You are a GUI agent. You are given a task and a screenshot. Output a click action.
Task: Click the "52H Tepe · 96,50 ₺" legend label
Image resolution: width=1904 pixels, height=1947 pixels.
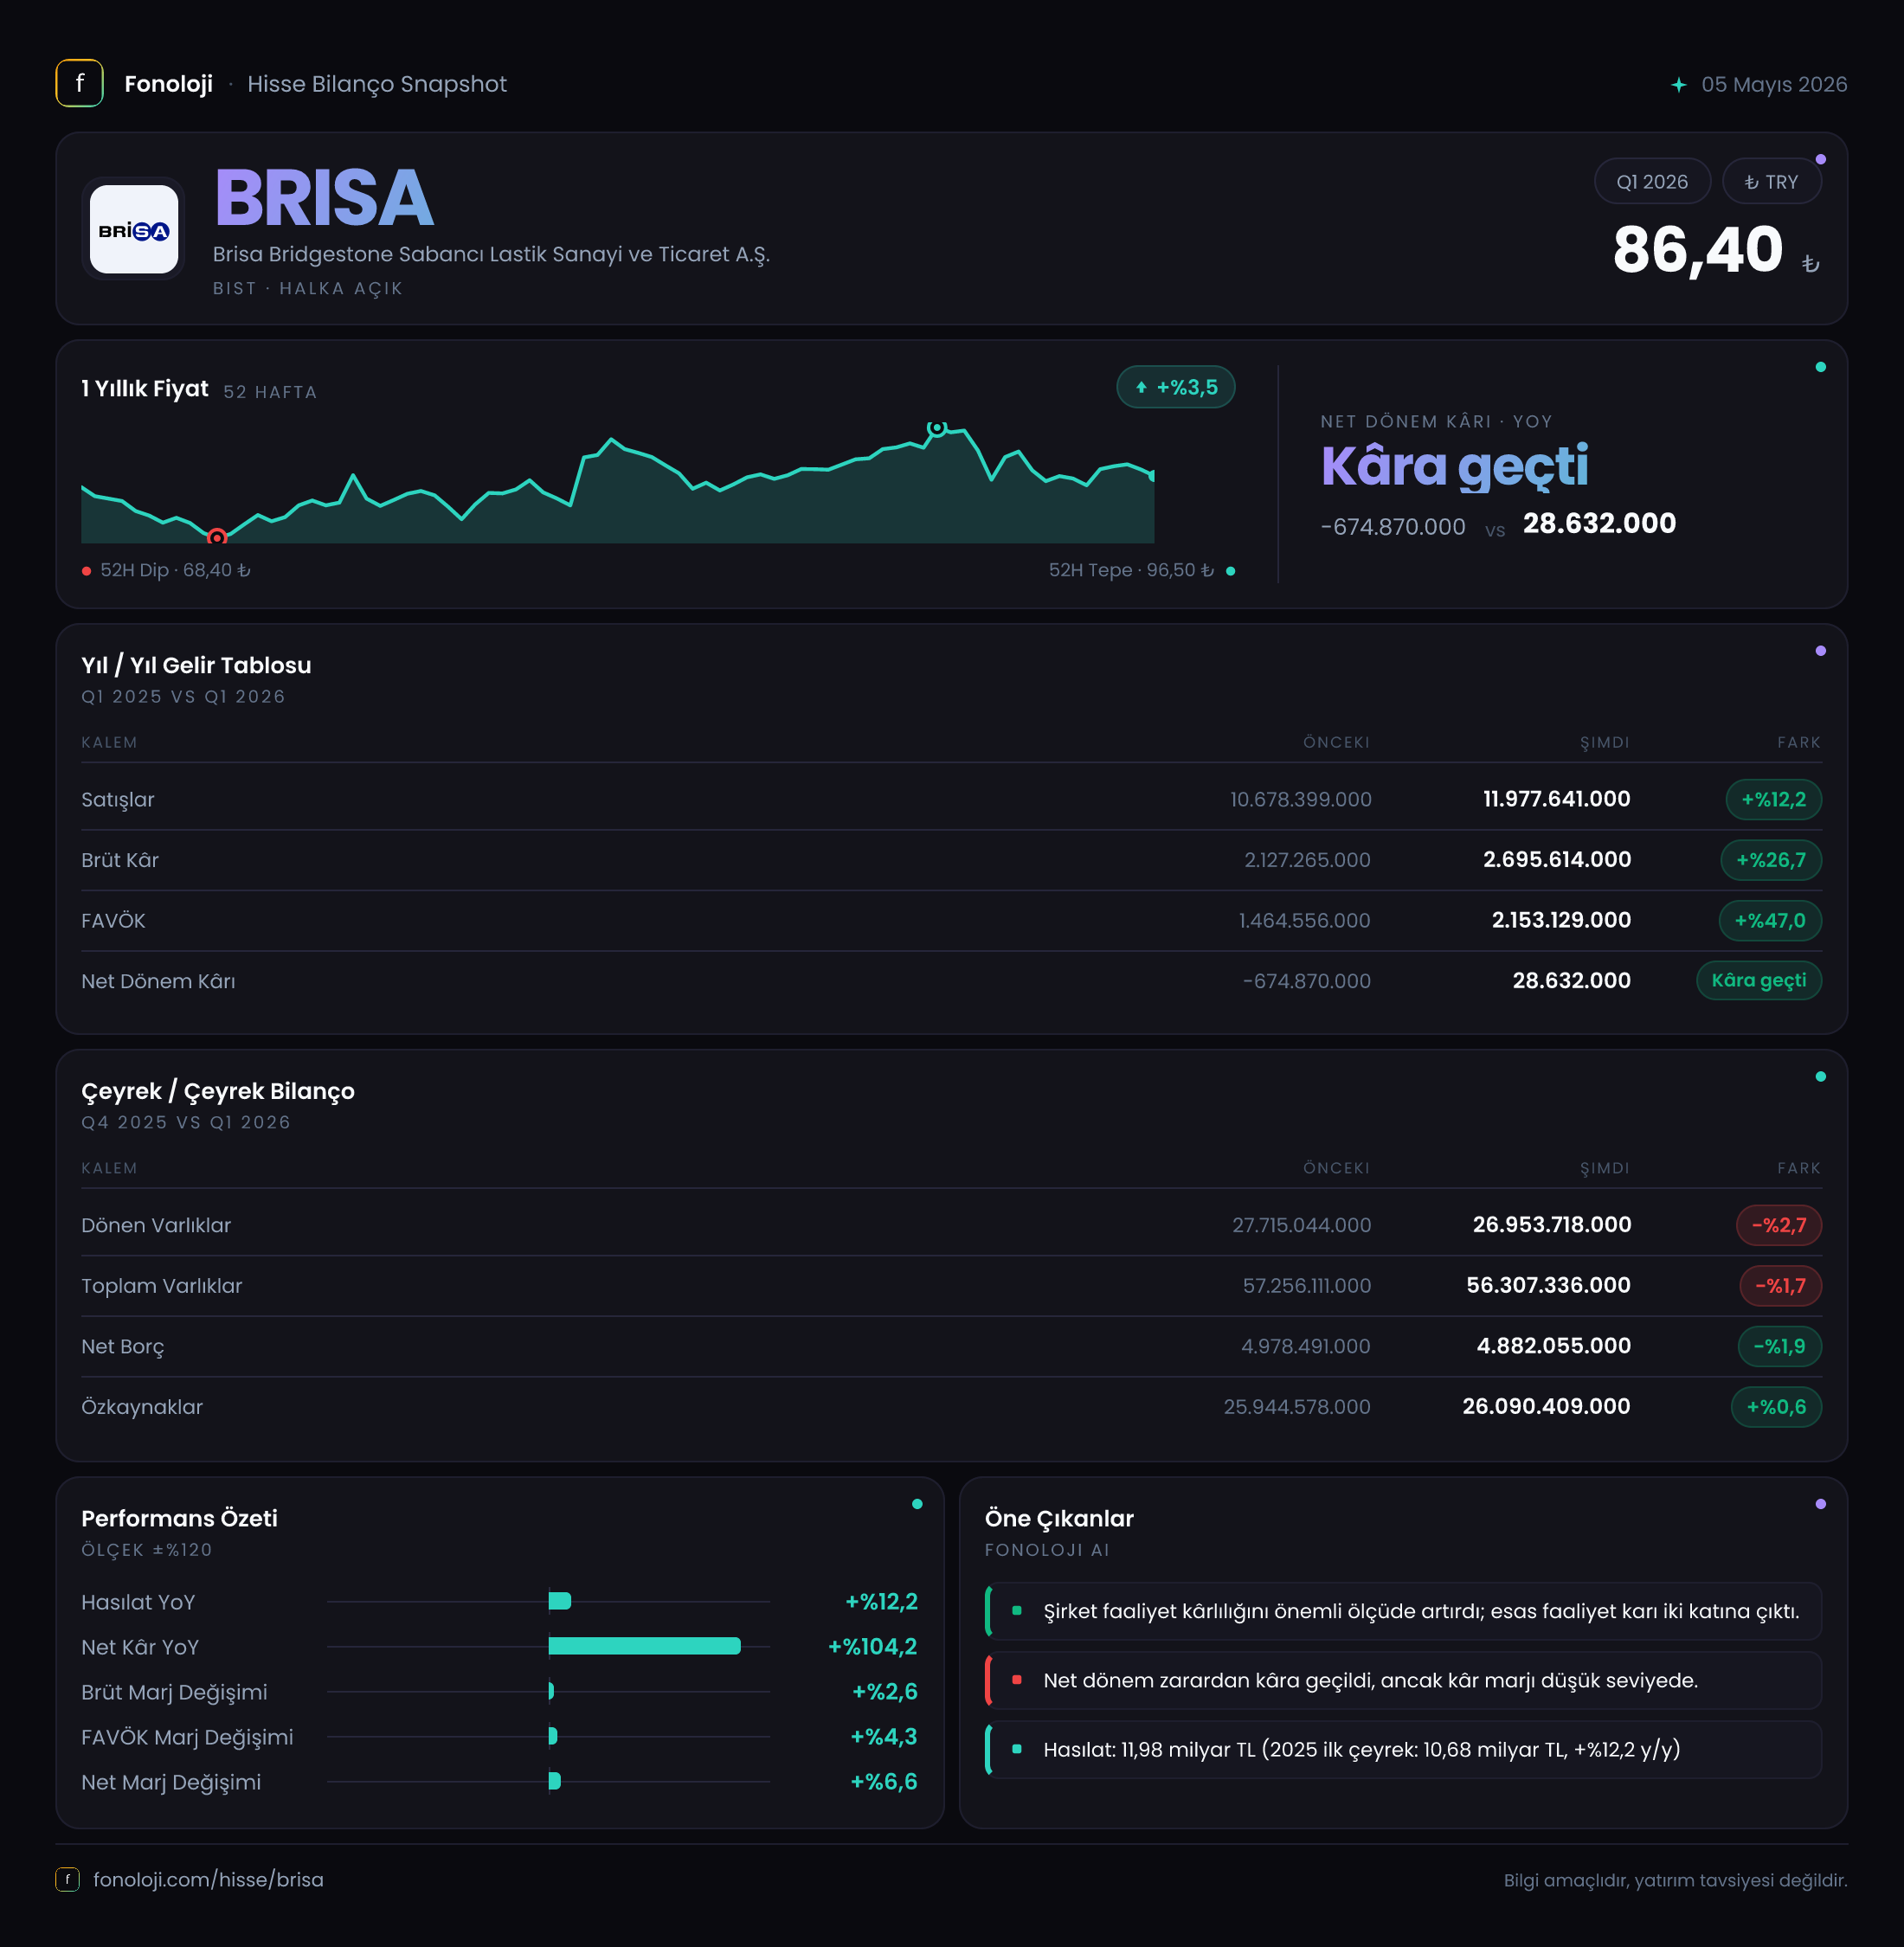point(1131,570)
